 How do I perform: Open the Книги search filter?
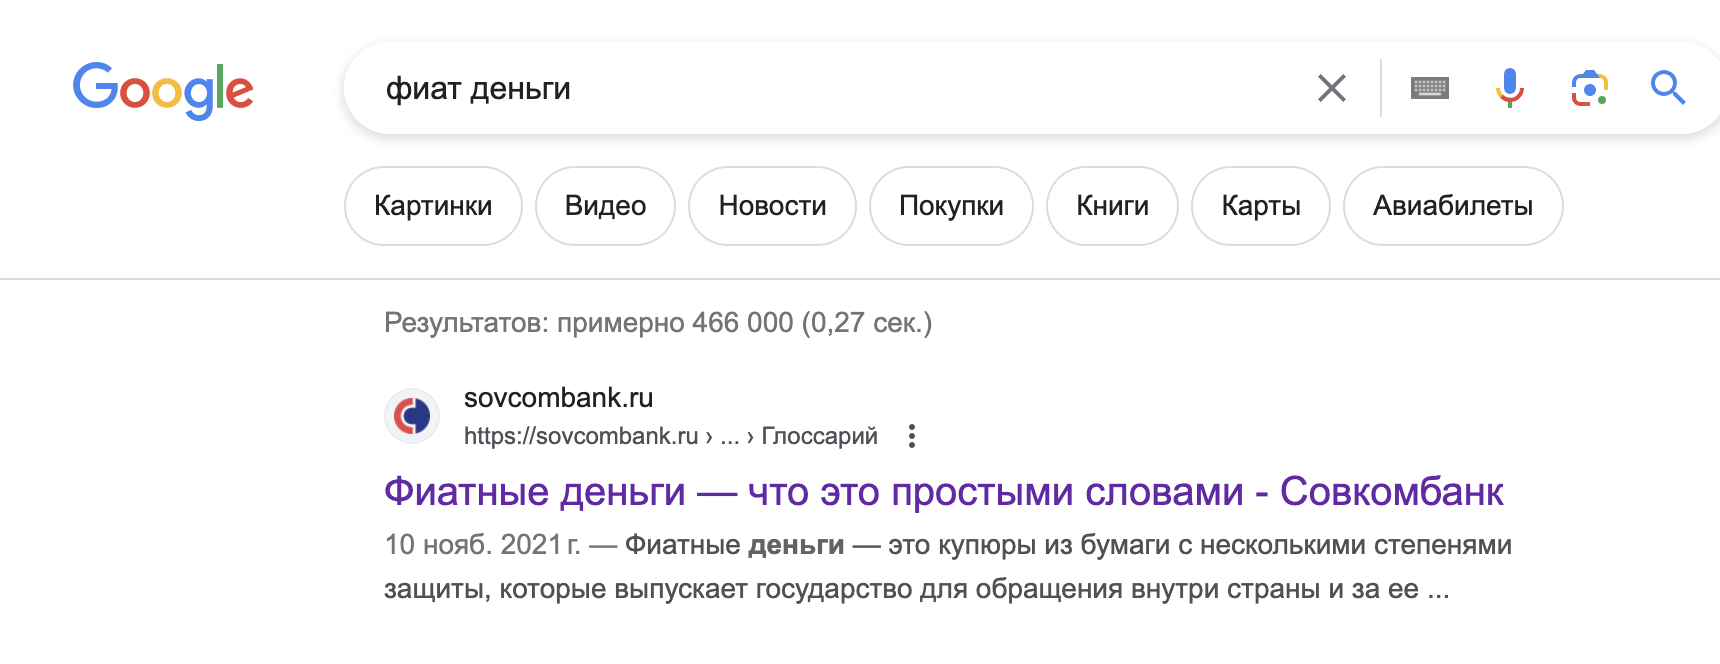(1112, 206)
